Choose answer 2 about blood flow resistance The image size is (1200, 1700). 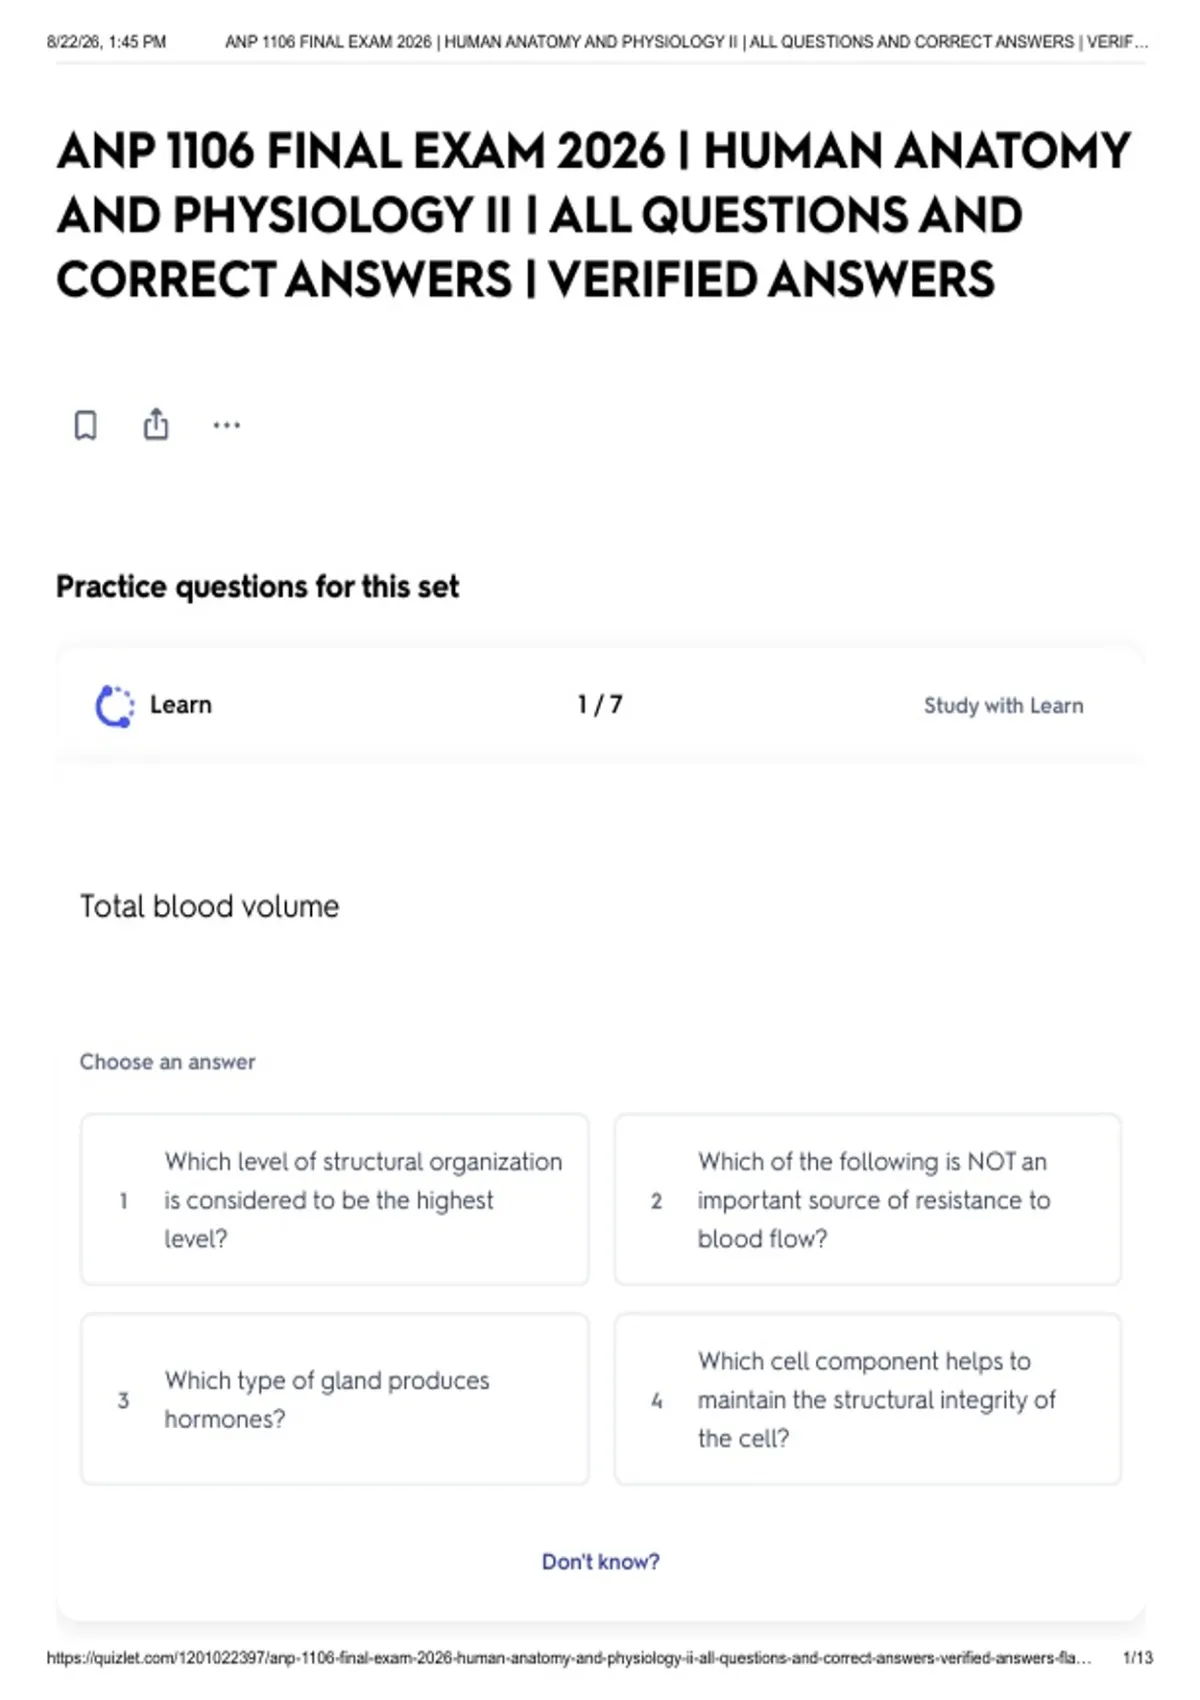pos(868,1199)
